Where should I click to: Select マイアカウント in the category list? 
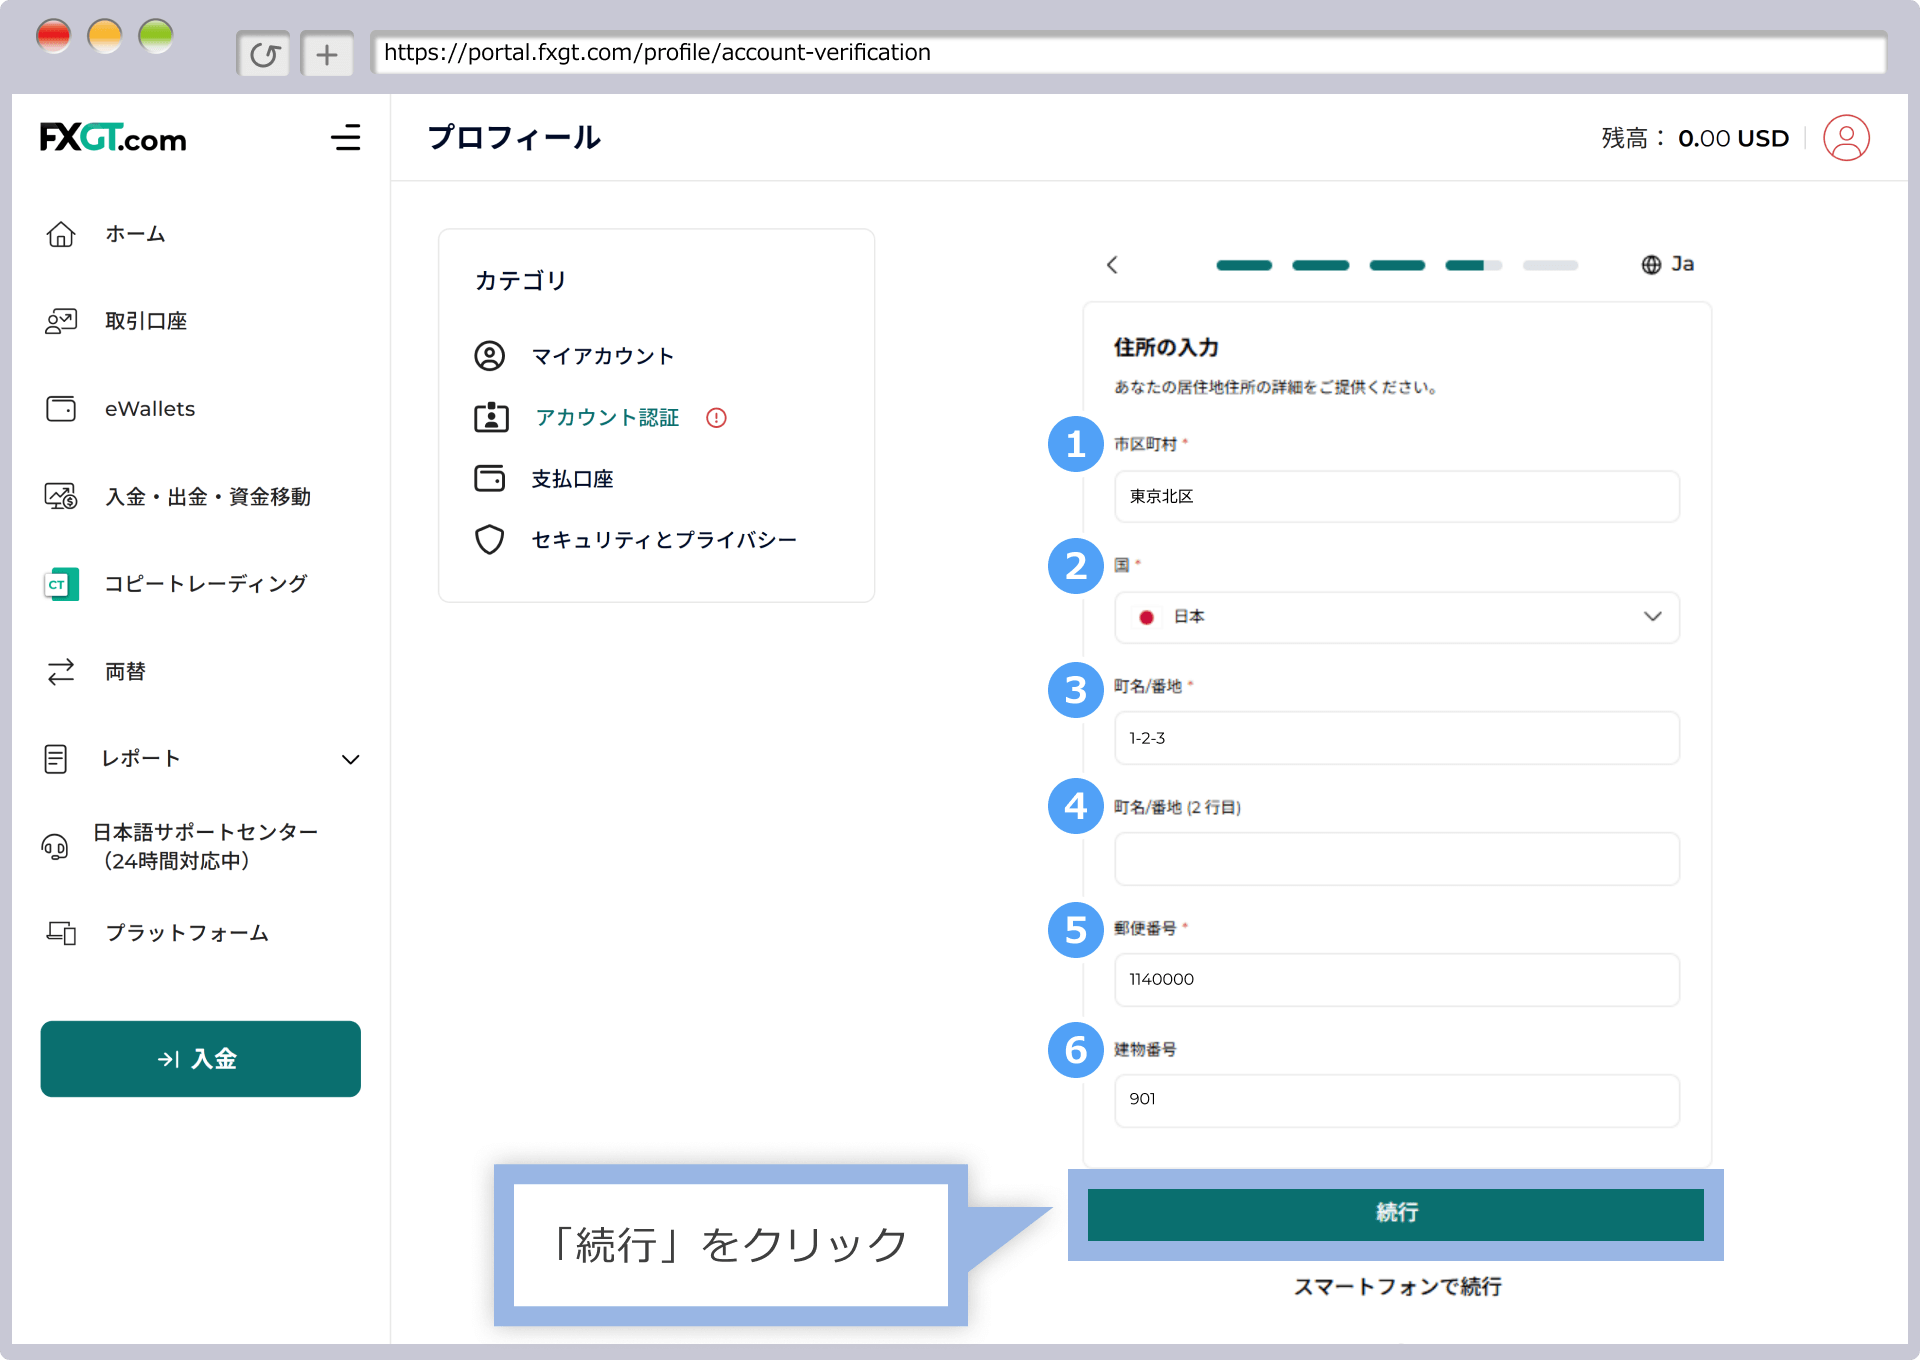(604, 356)
